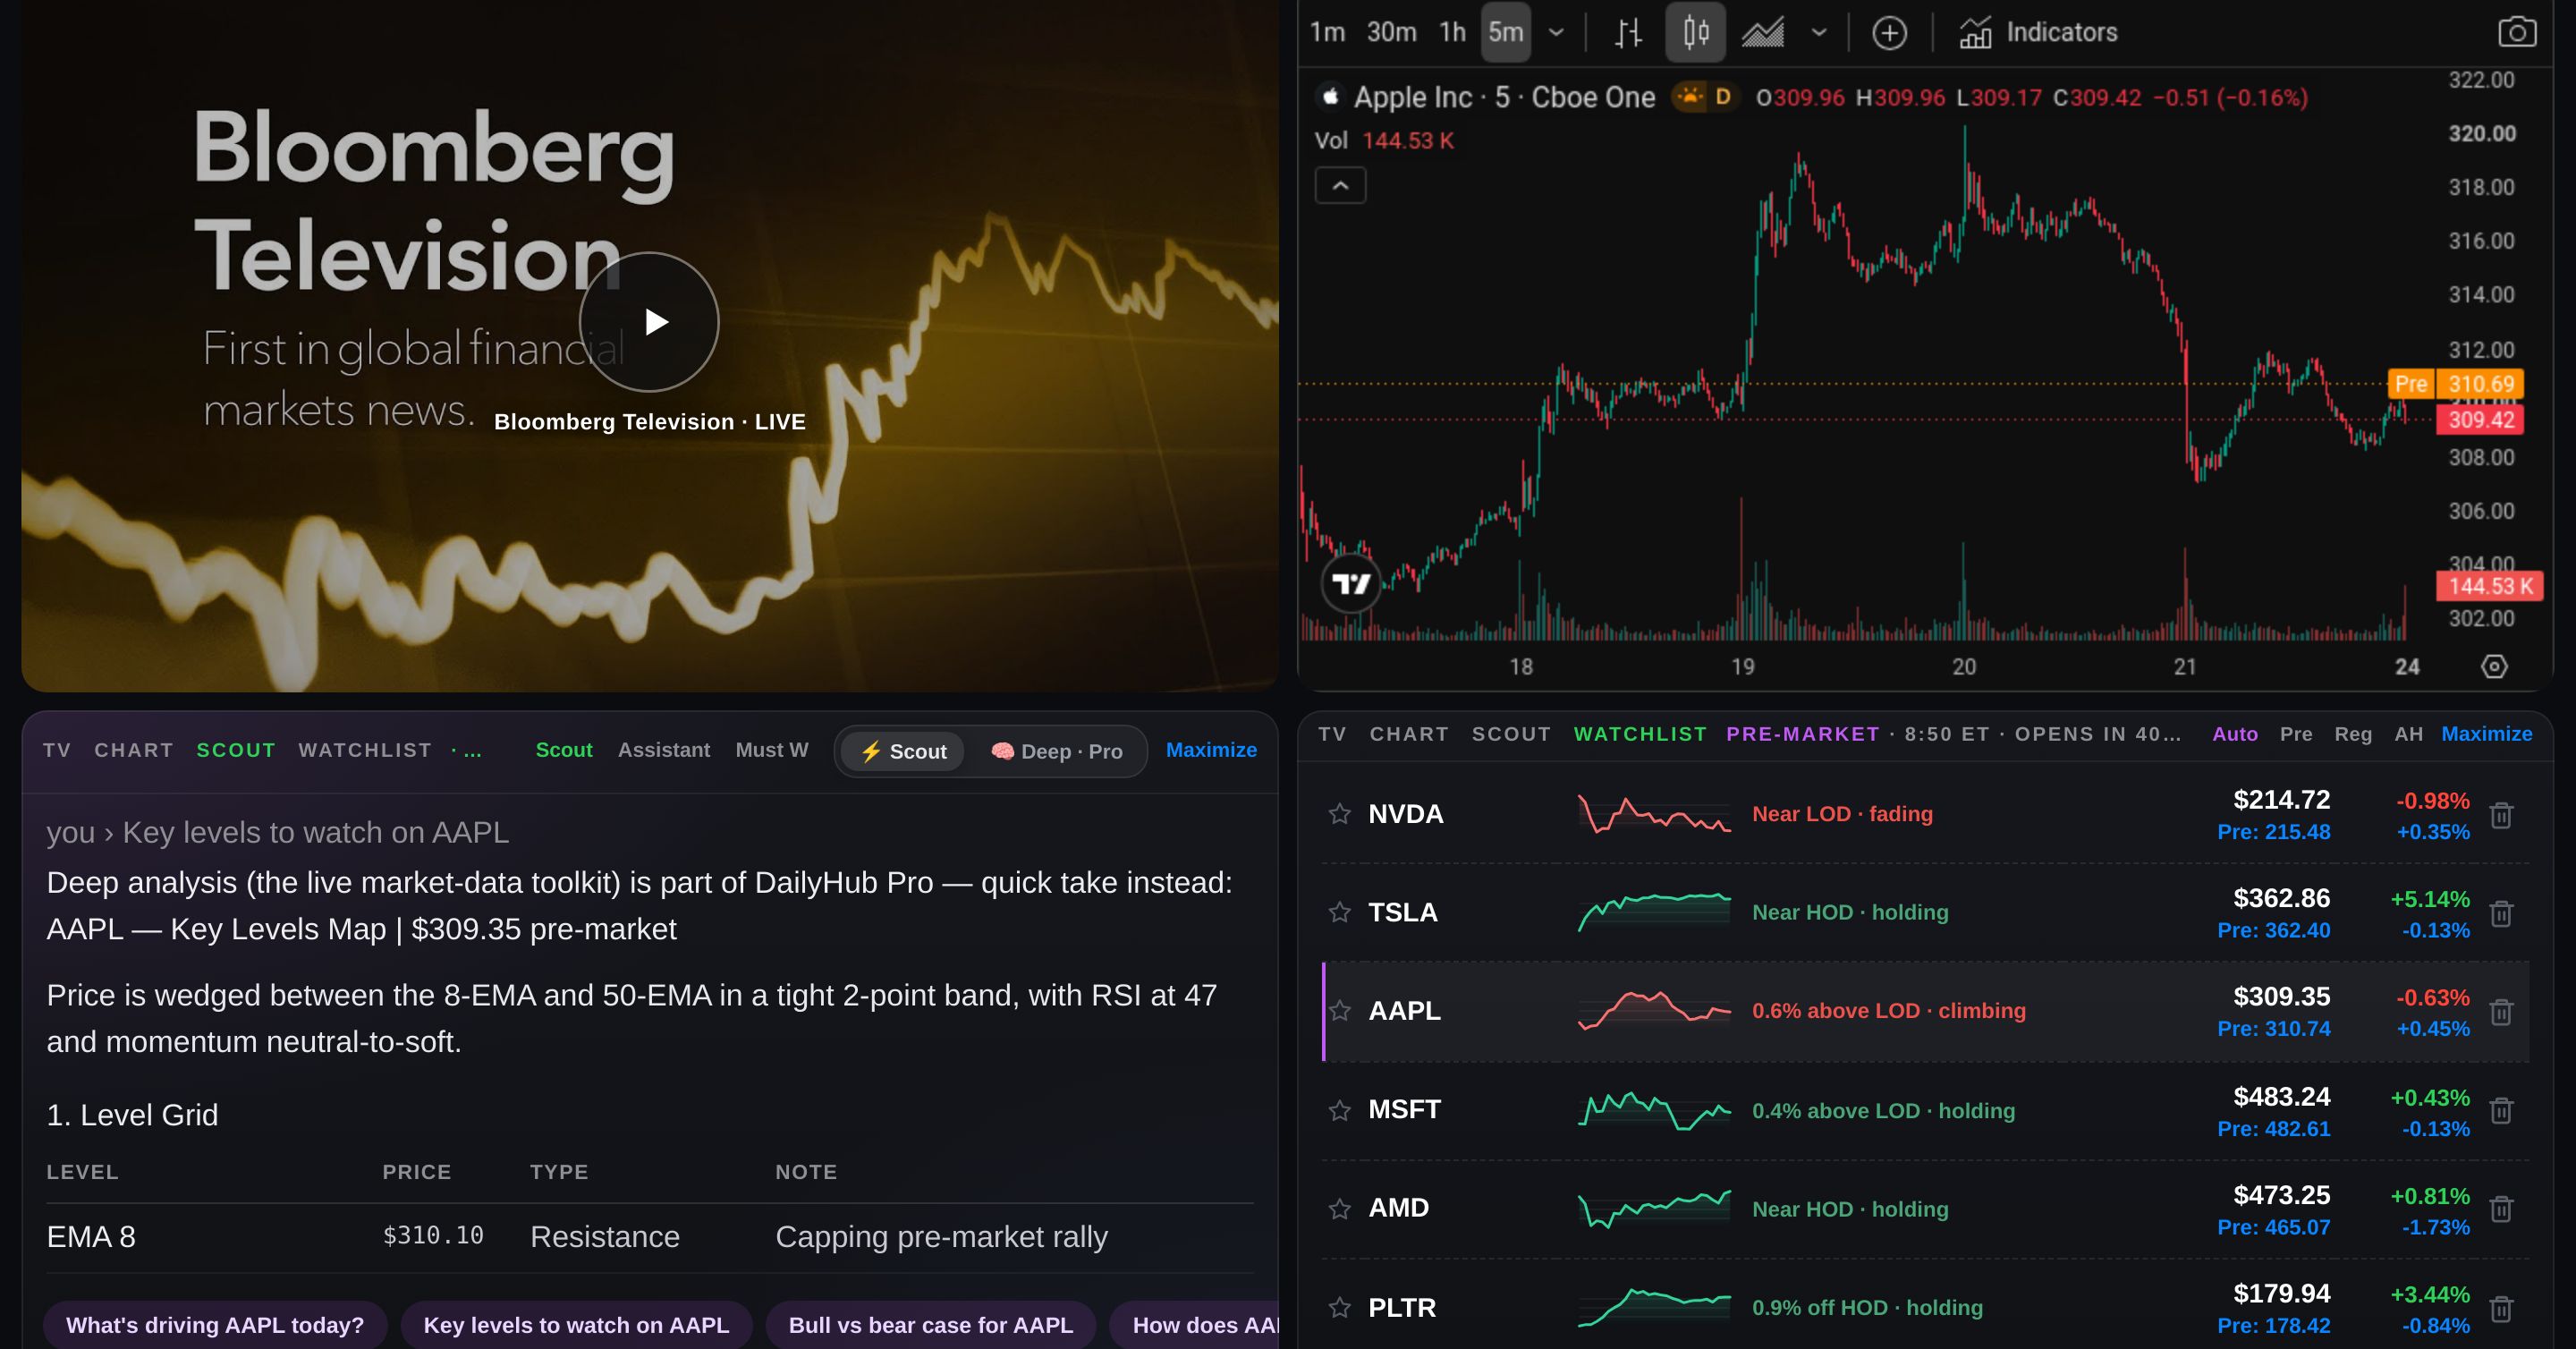Open the CHART tab in Scout panel
The width and height of the screenshot is (2576, 1349).
(x=134, y=750)
